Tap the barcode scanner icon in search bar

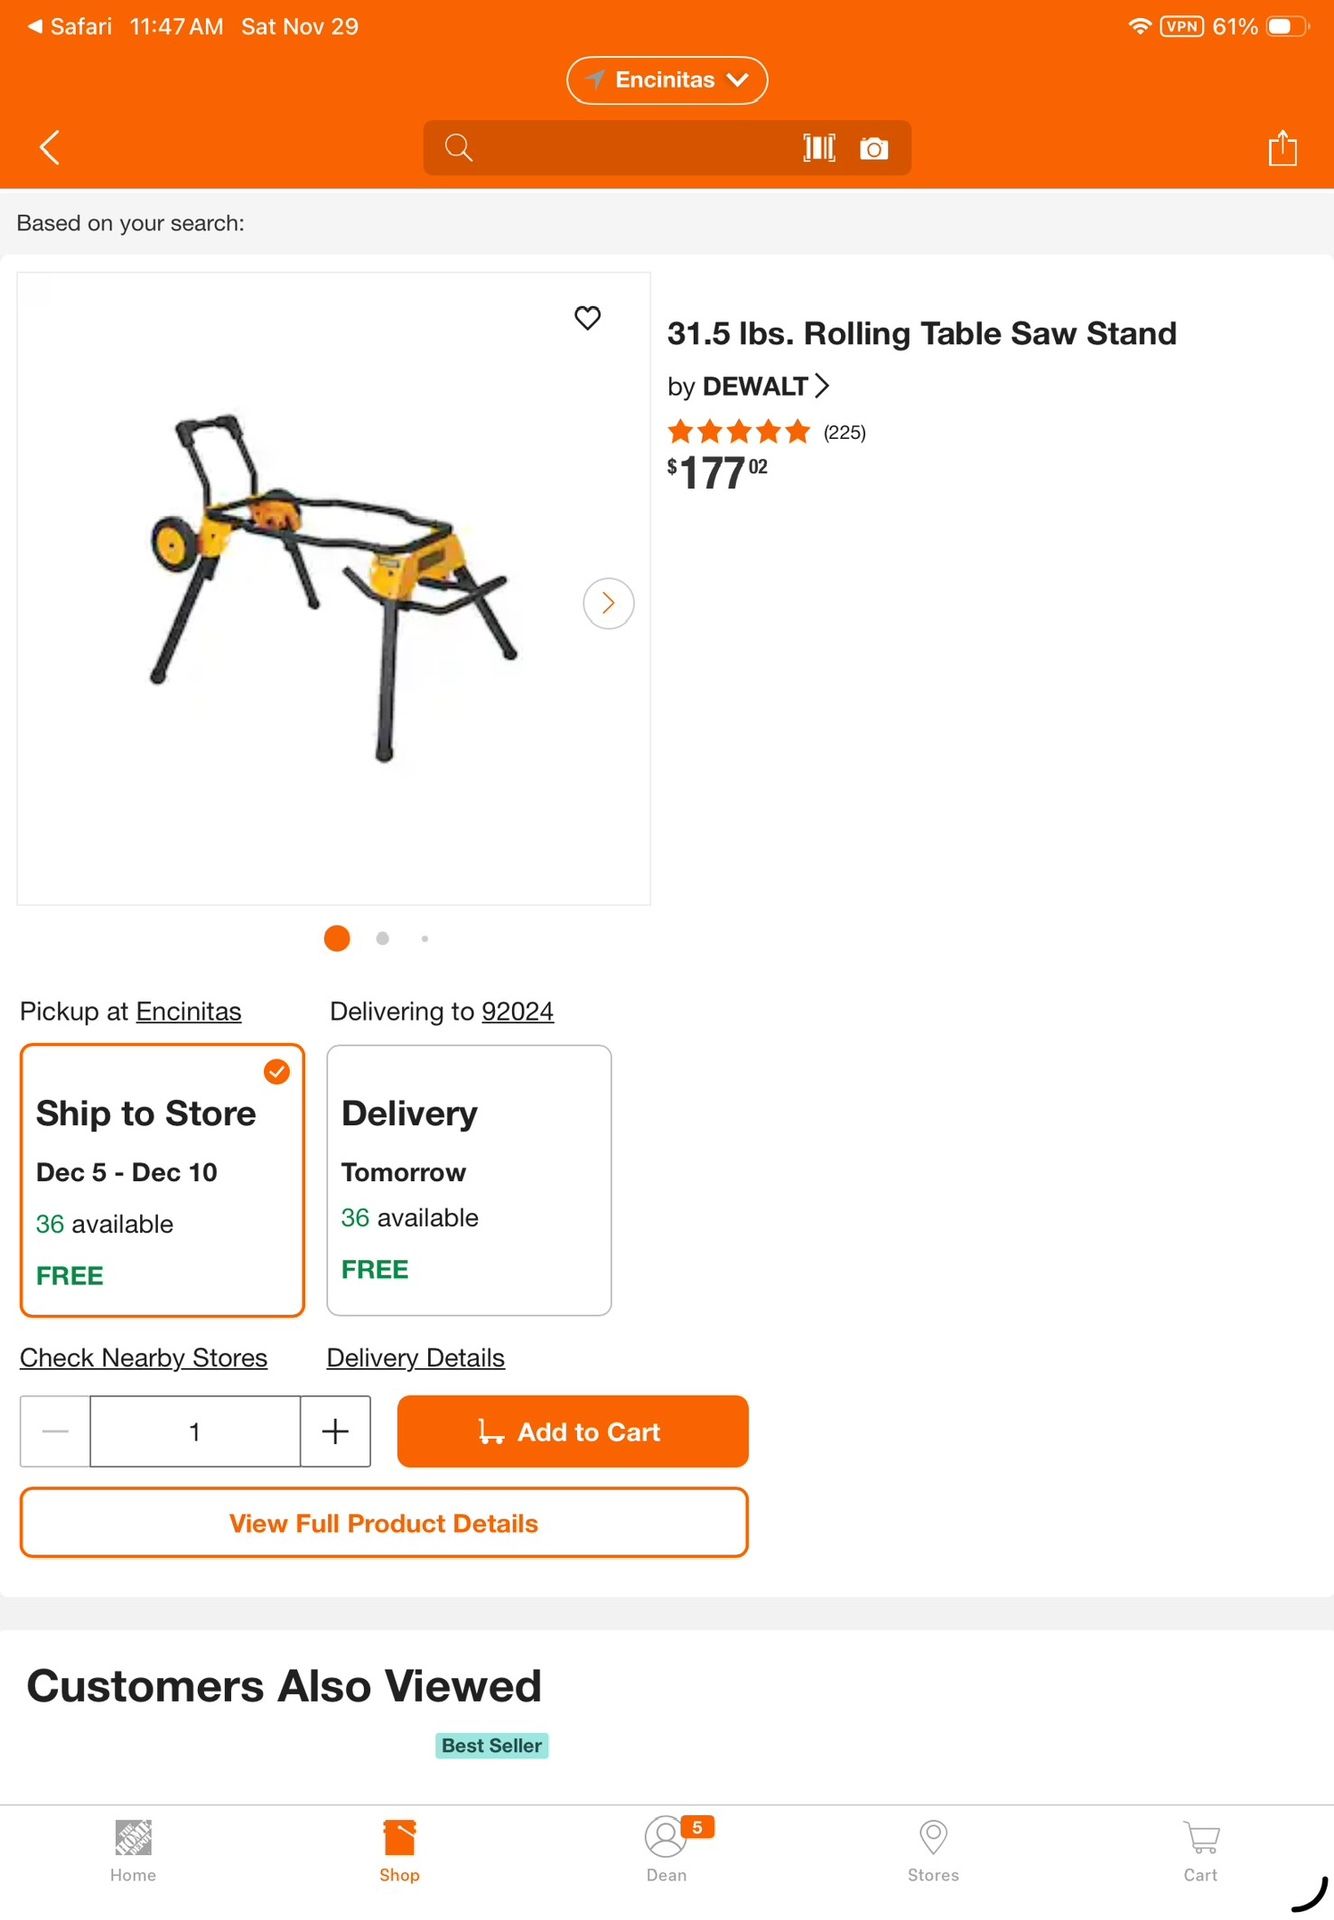pyautogui.click(x=819, y=147)
